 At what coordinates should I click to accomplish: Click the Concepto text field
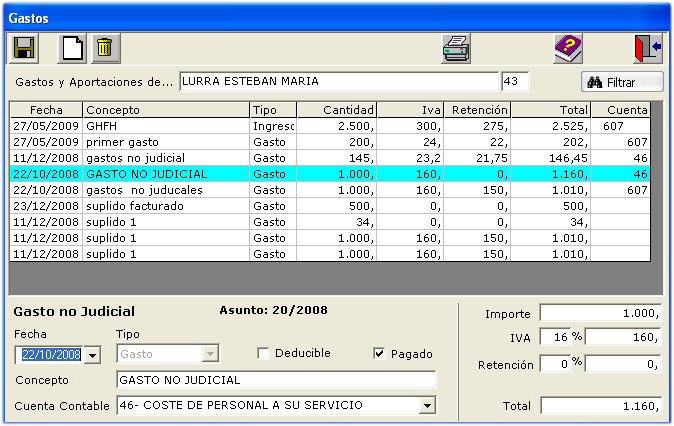tap(275, 380)
